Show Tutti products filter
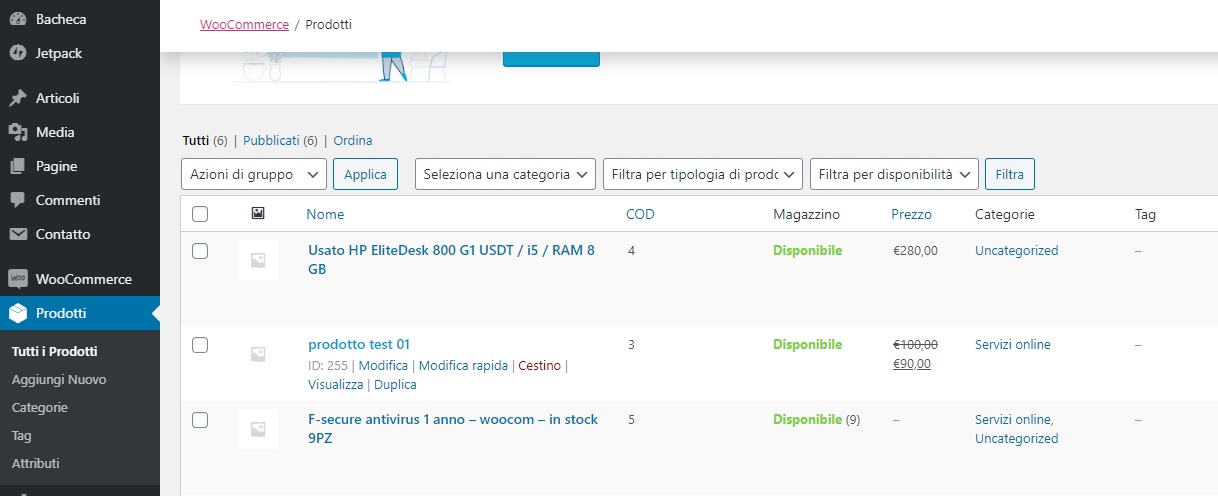1218x496 pixels. [196, 141]
